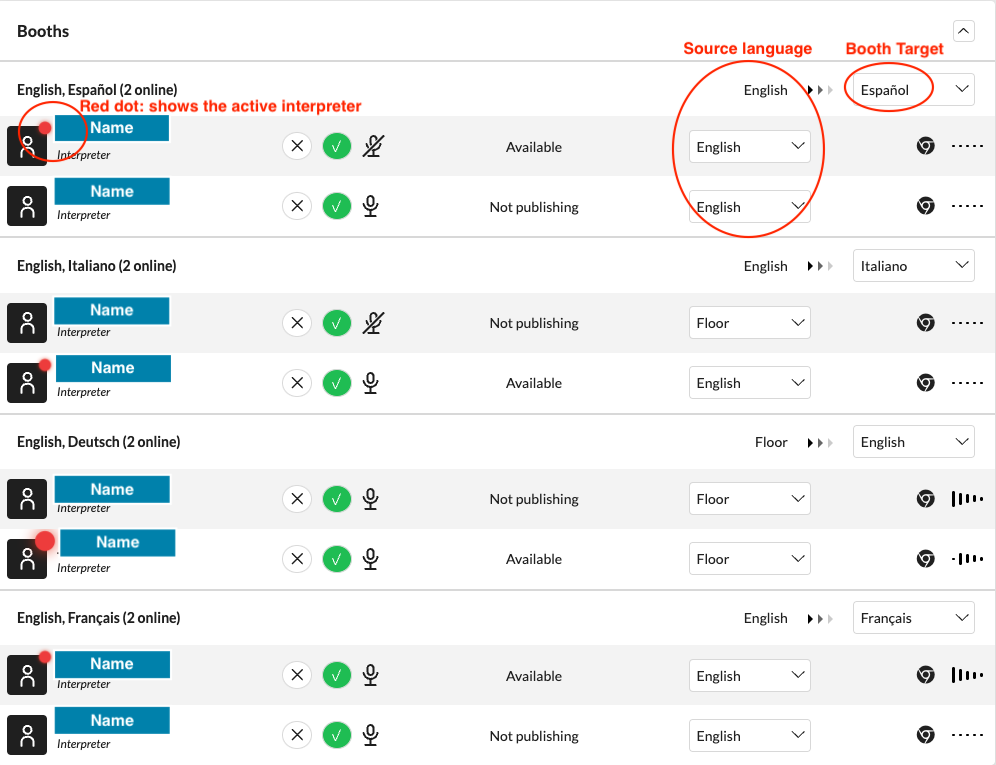Open the Floor source dropdown in the Italiano booth

(x=749, y=323)
